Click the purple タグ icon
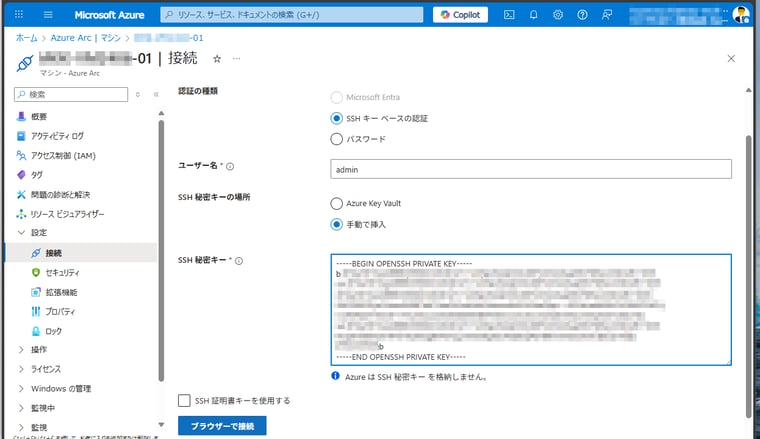This screenshot has height=439, width=760. point(21,175)
